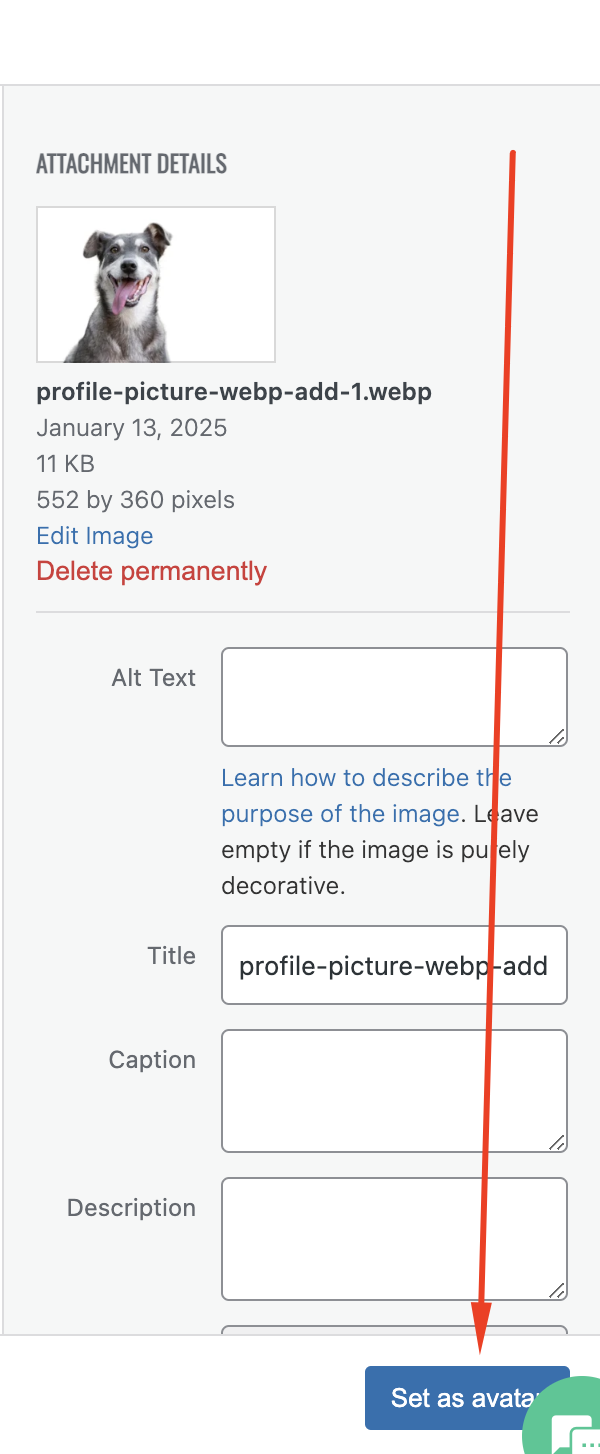Screen dimensions: 600x1454
Task: Open the green chat widget icon
Action: pyautogui.click(x=564, y=1418)
